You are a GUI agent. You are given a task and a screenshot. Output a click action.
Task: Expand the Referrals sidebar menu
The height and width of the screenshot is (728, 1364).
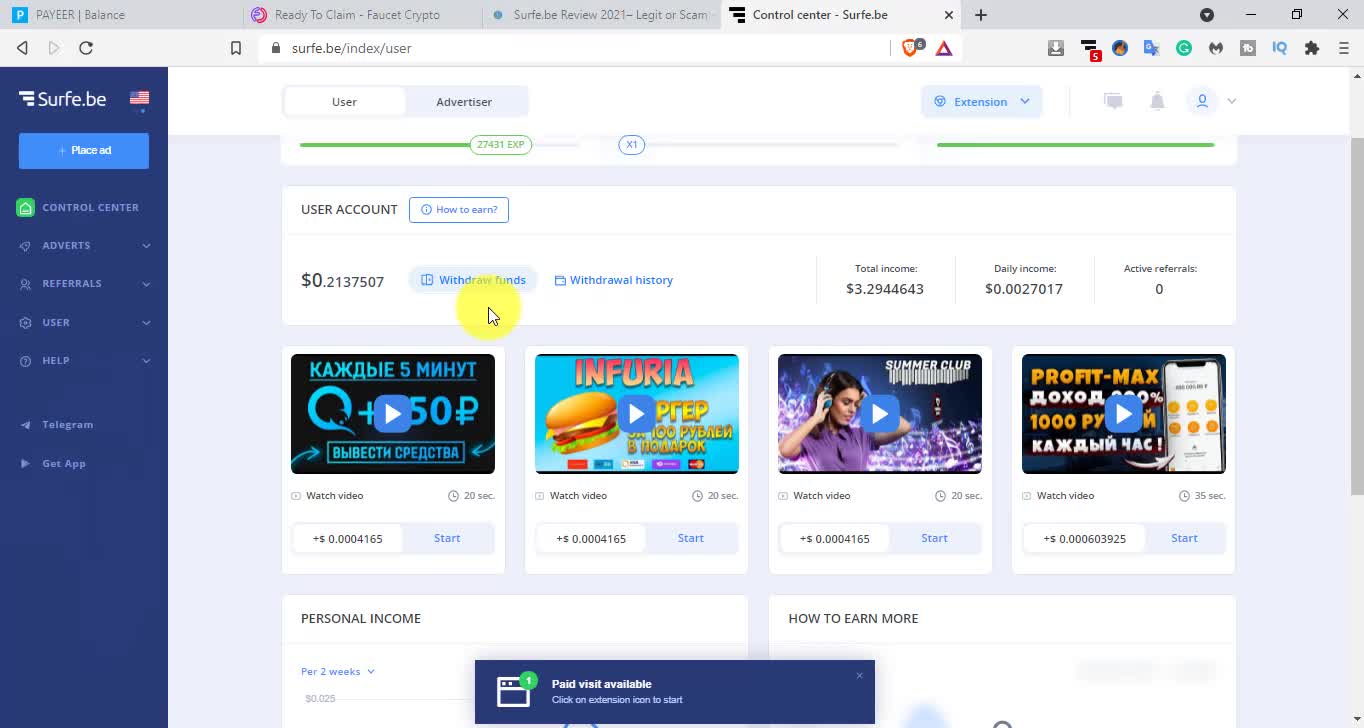pyautogui.click(x=146, y=284)
